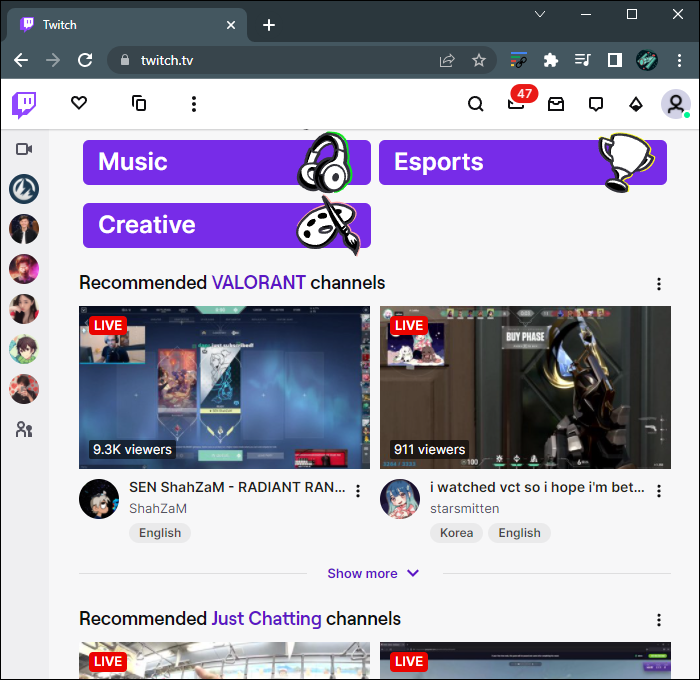Share this page from the address bar
The width and height of the screenshot is (700, 680).
[447, 60]
